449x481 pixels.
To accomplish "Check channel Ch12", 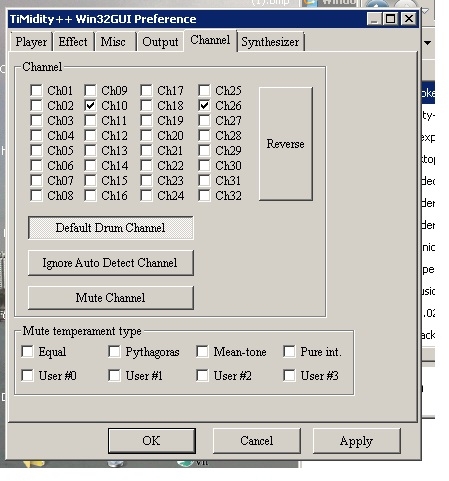I will pos(90,135).
